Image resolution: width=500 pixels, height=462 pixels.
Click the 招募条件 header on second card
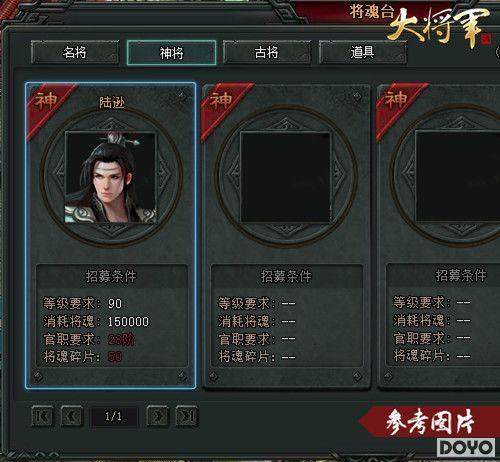pos(286,276)
